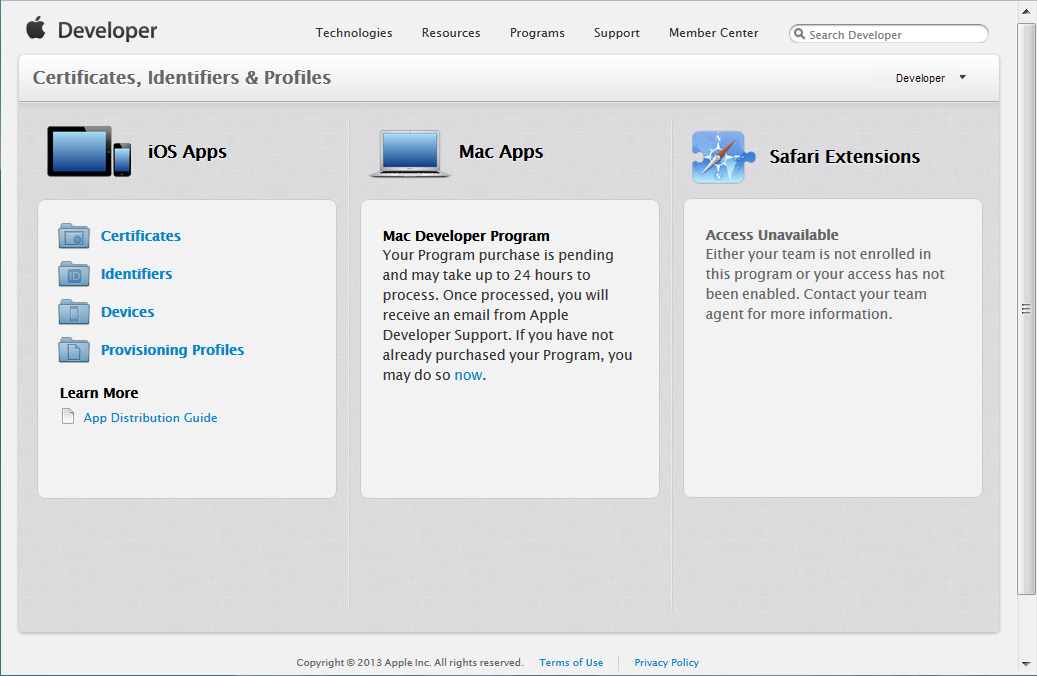Image resolution: width=1037 pixels, height=676 pixels.
Task: Open the Support menu item
Action: point(616,33)
